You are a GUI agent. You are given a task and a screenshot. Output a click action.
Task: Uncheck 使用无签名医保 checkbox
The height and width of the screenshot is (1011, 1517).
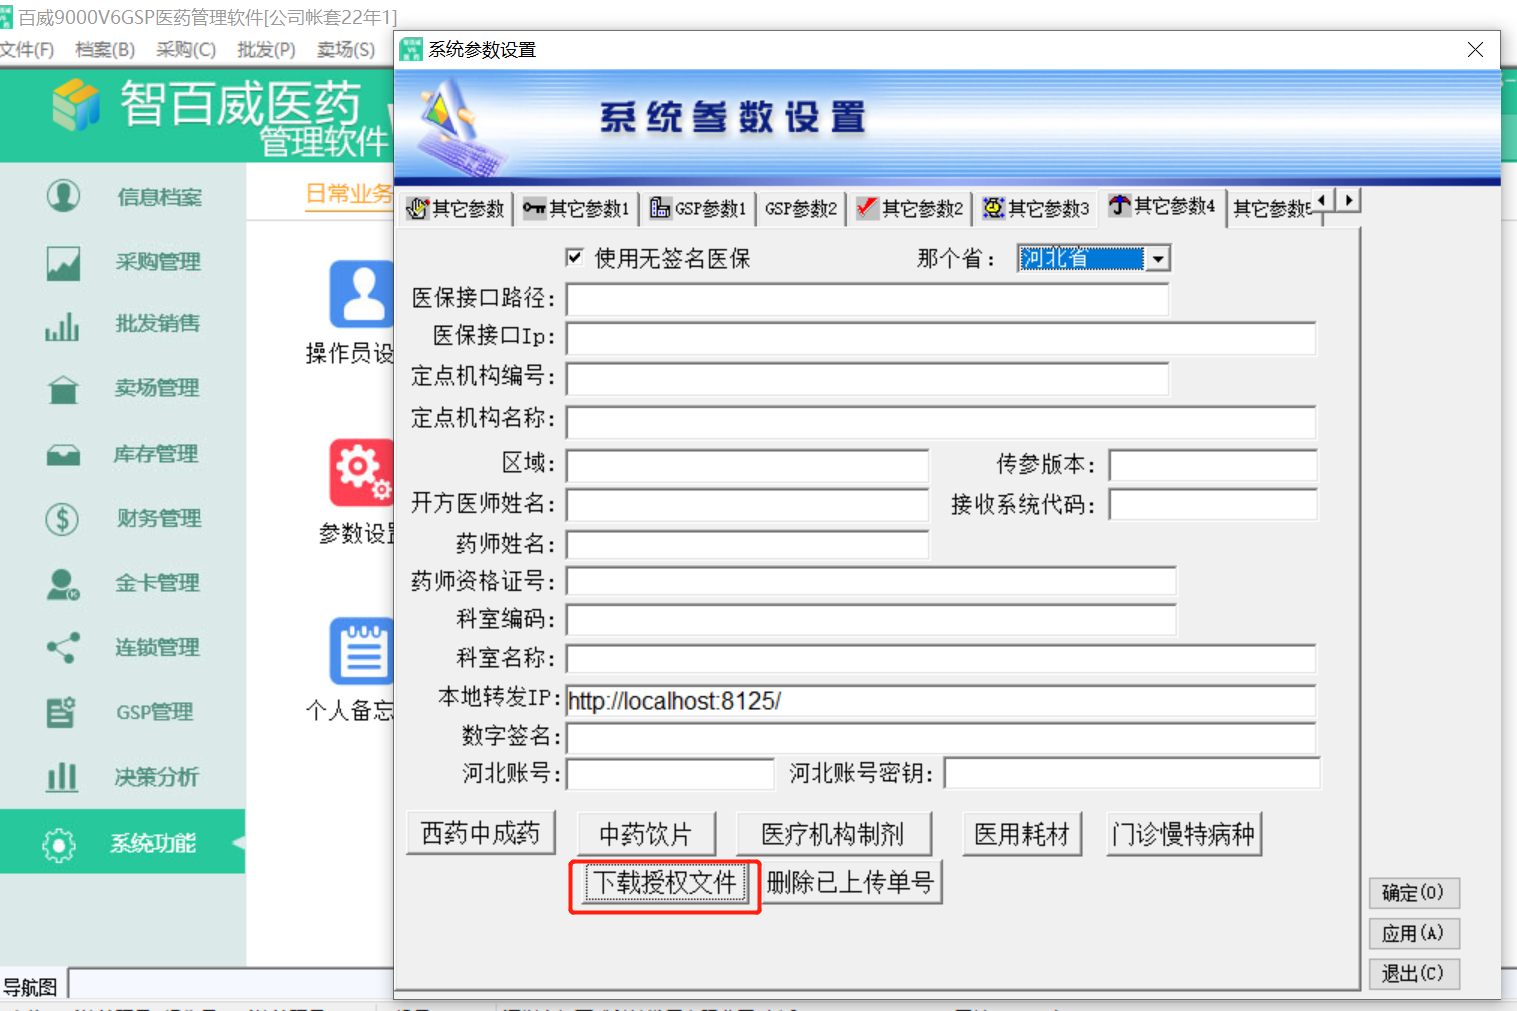click(575, 258)
